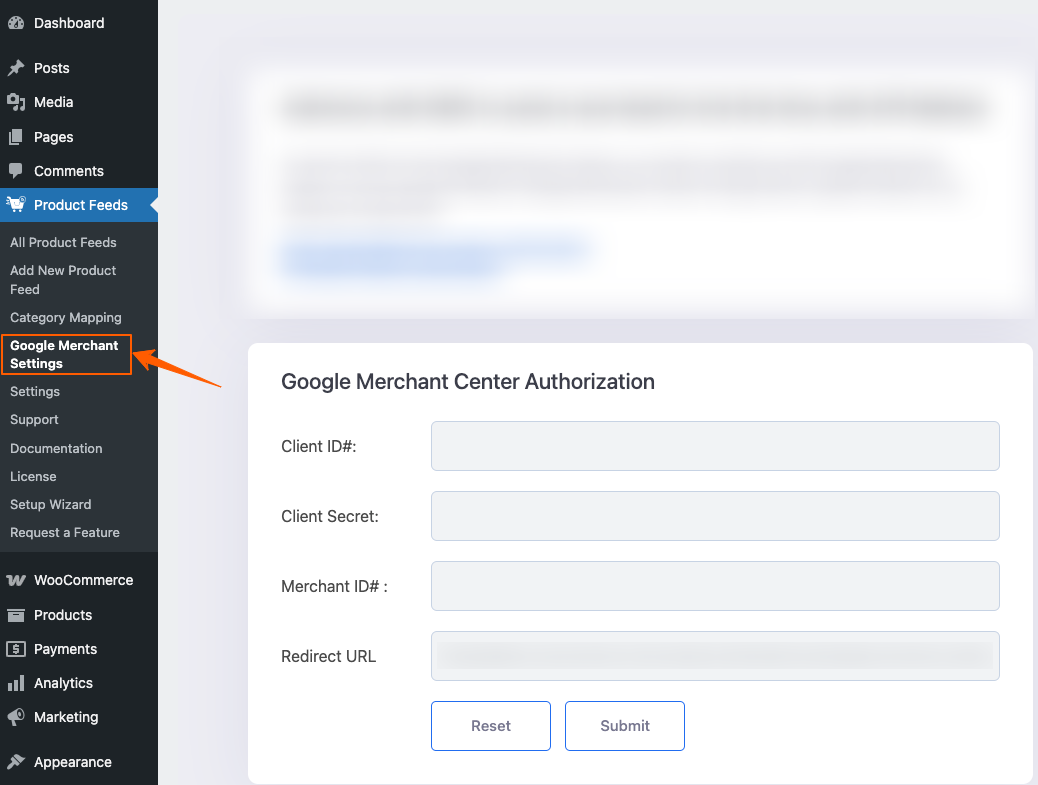Focus the Client ID# input field

[715, 446]
